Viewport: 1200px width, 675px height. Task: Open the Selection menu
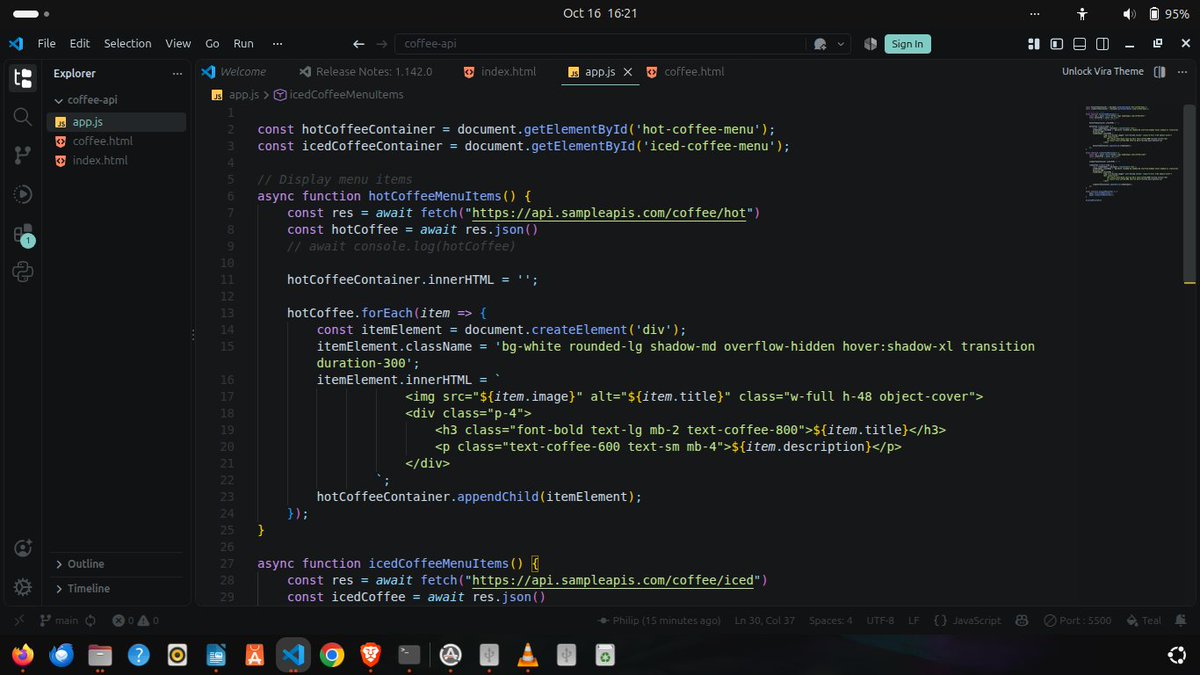click(x=128, y=44)
